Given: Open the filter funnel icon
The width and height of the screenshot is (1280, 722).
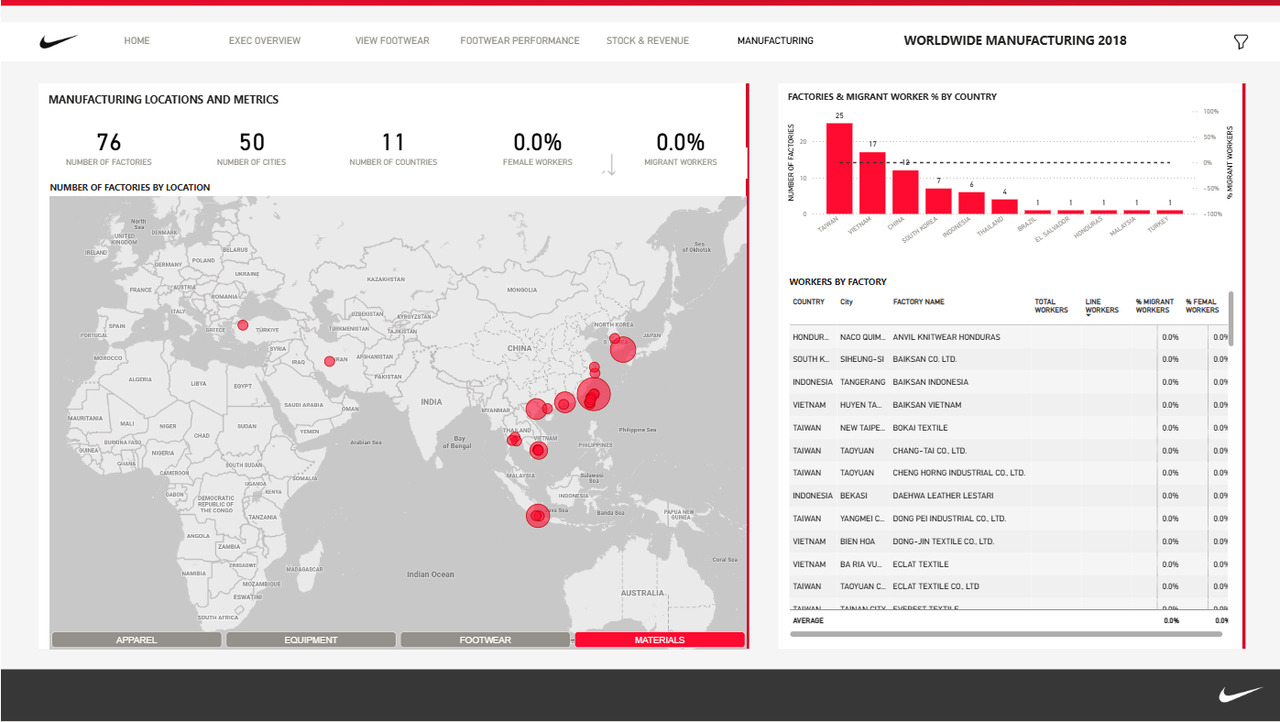Looking at the screenshot, I should pyautogui.click(x=1241, y=42).
